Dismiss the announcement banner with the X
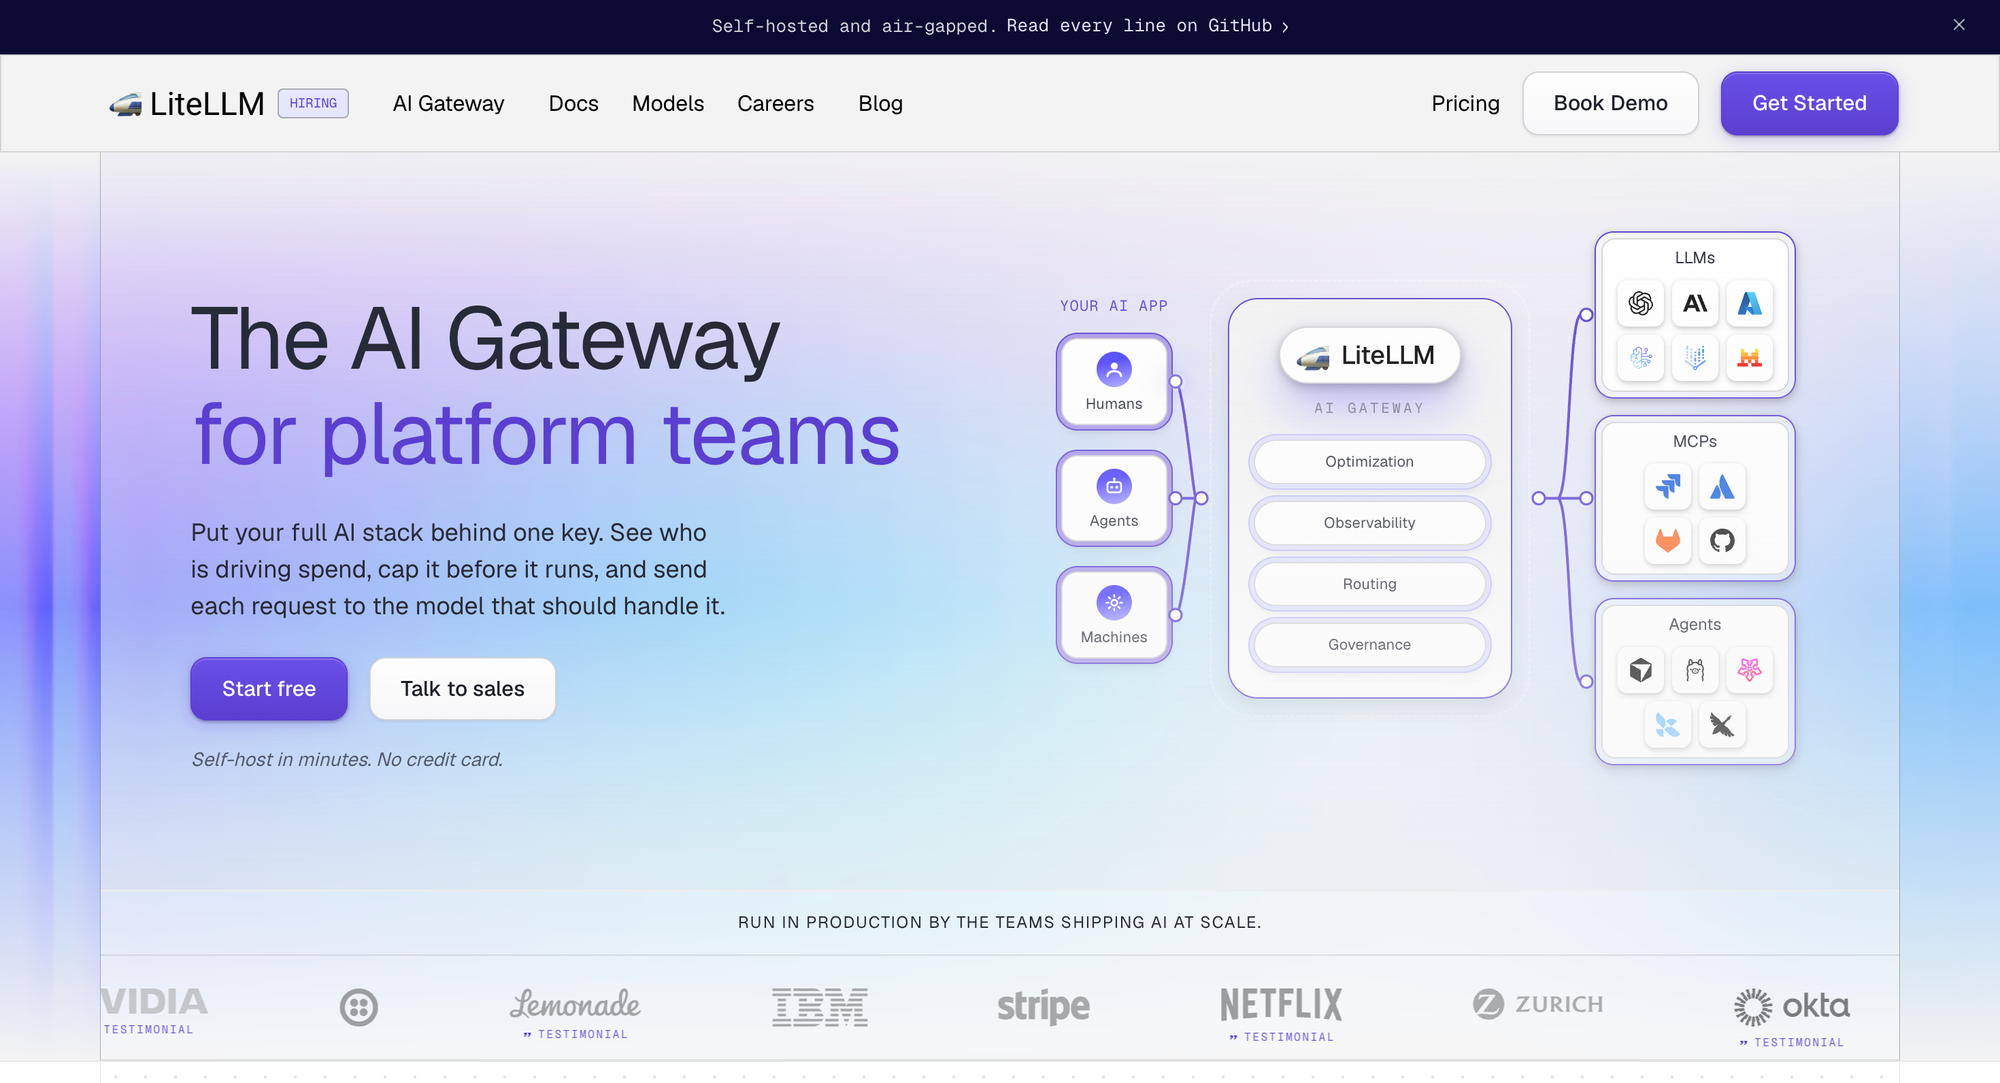Screen dimensions: 2000x1083 (x=1959, y=25)
